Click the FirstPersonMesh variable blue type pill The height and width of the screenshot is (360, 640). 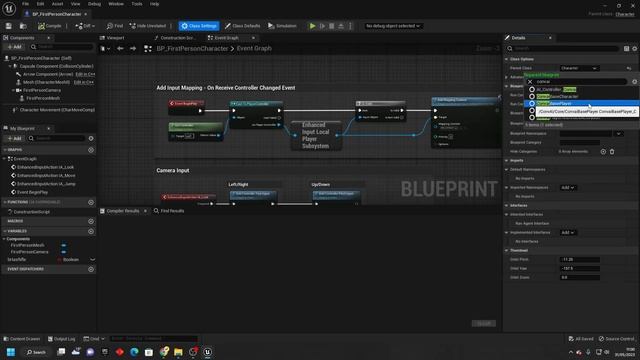tap(64, 245)
